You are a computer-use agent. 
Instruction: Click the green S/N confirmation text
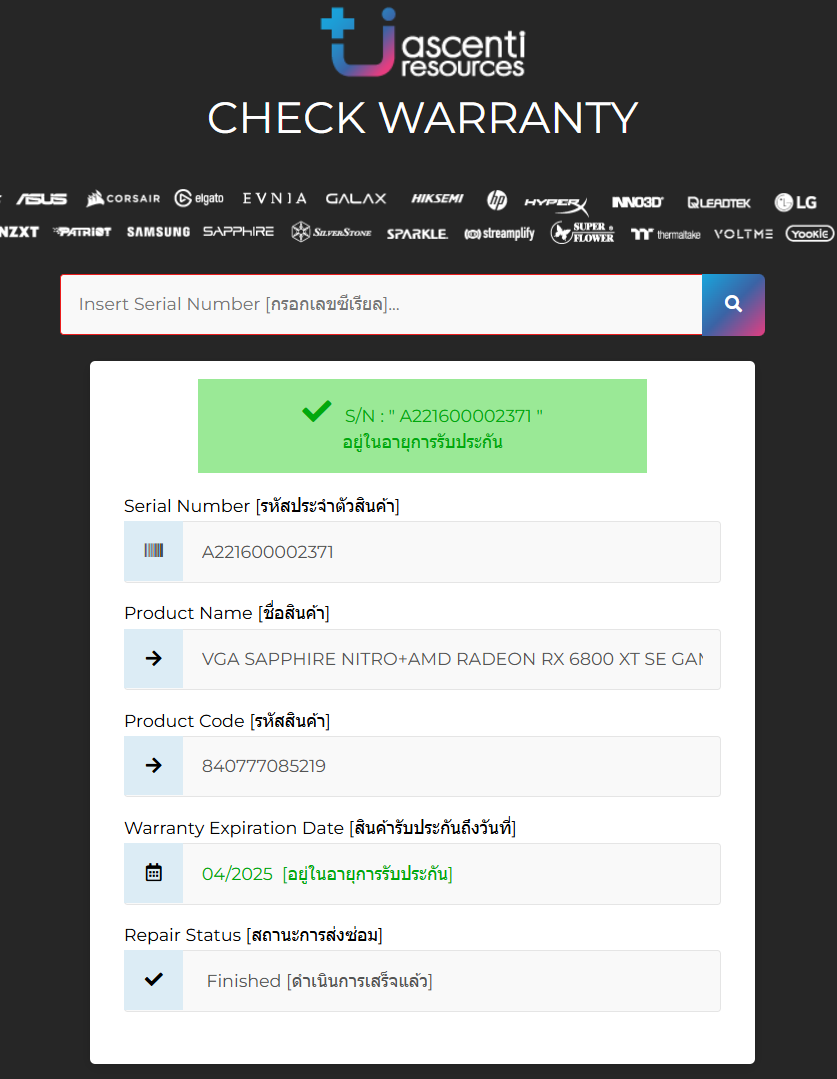click(443, 416)
